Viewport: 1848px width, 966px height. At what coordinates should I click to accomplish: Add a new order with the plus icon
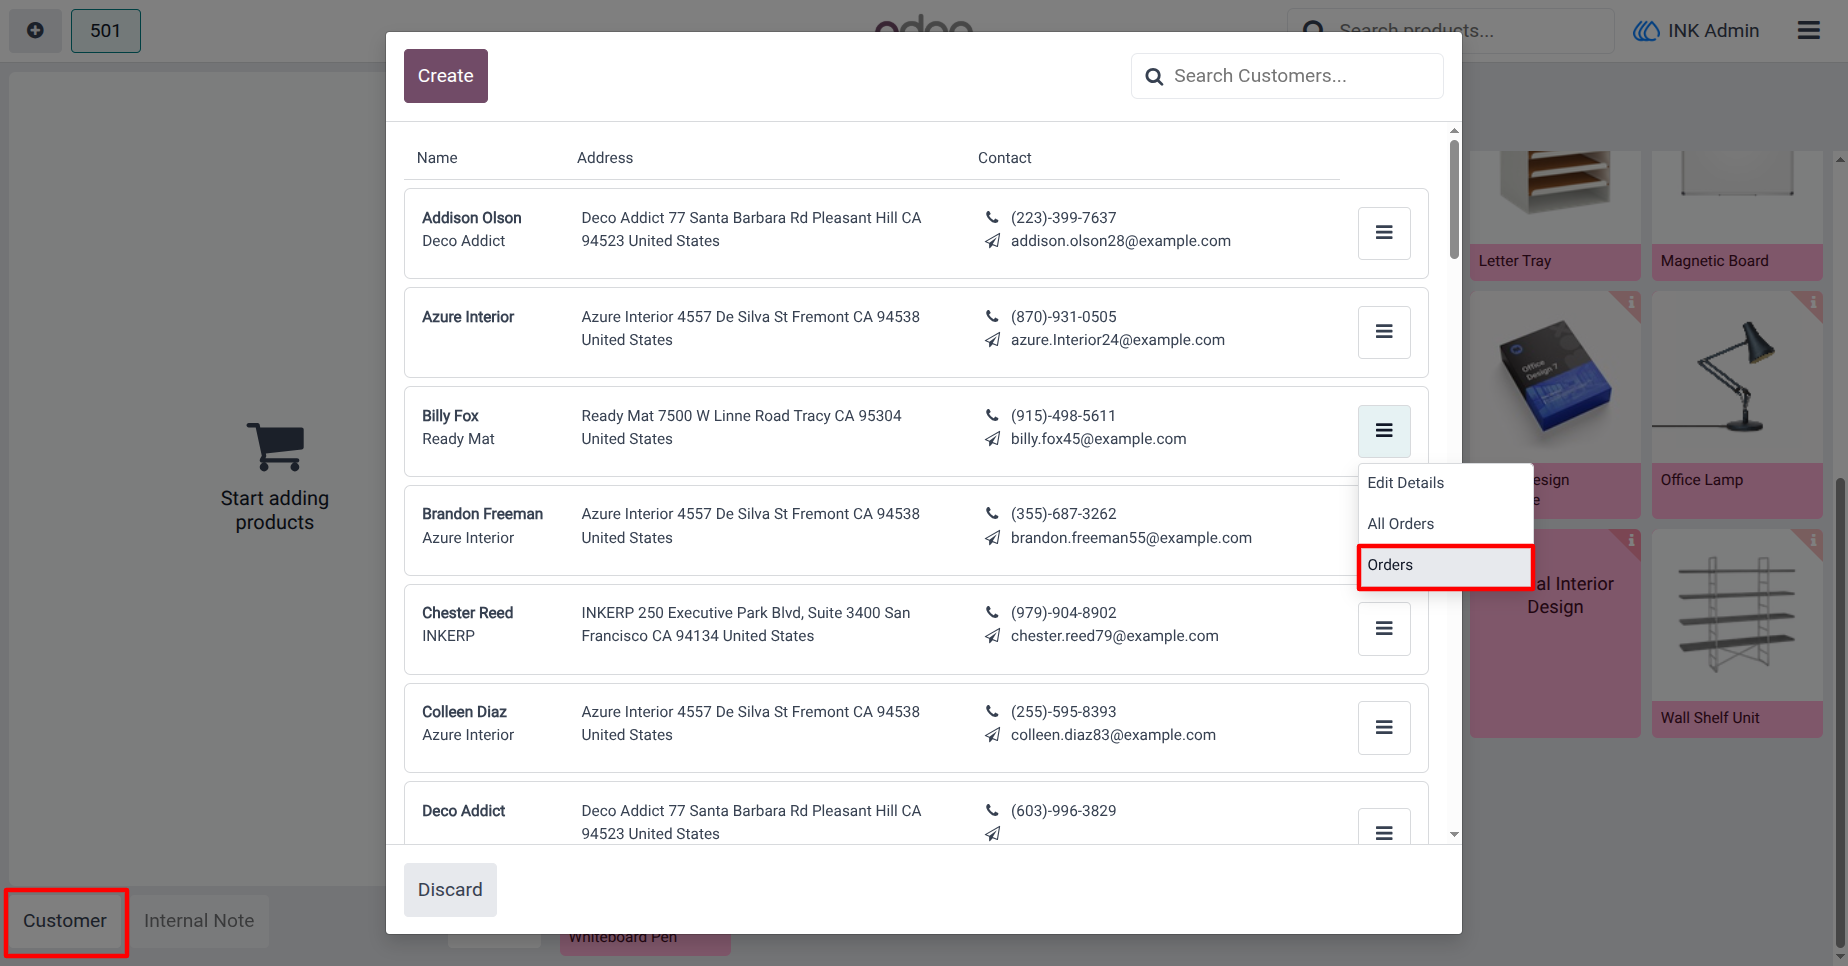click(x=35, y=31)
